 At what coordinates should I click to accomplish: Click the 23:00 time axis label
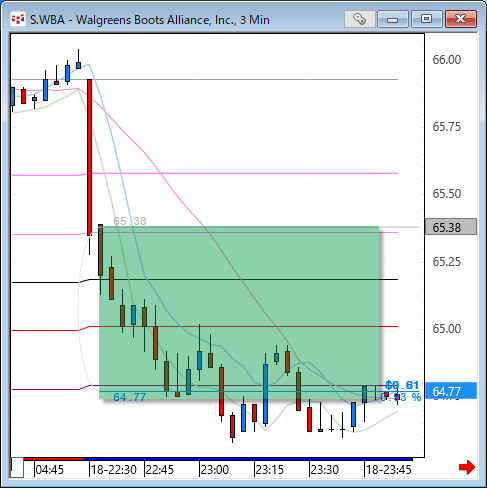pyautogui.click(x=215, y=470)
